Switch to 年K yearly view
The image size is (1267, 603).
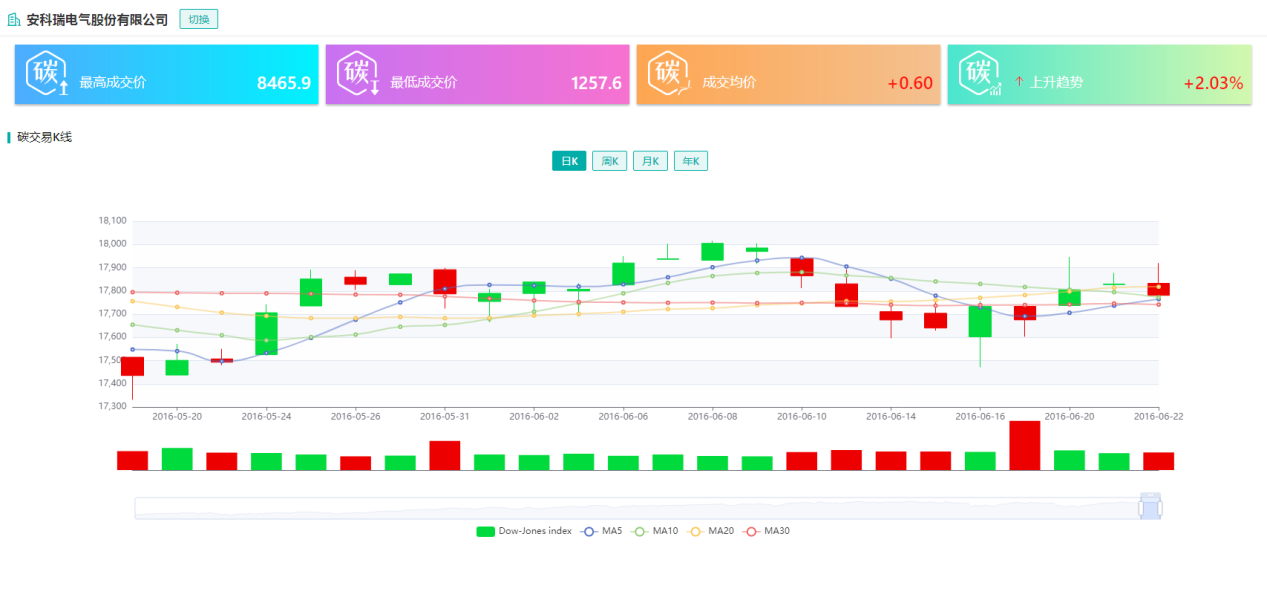pyautogui.click(x=690, y=161)
